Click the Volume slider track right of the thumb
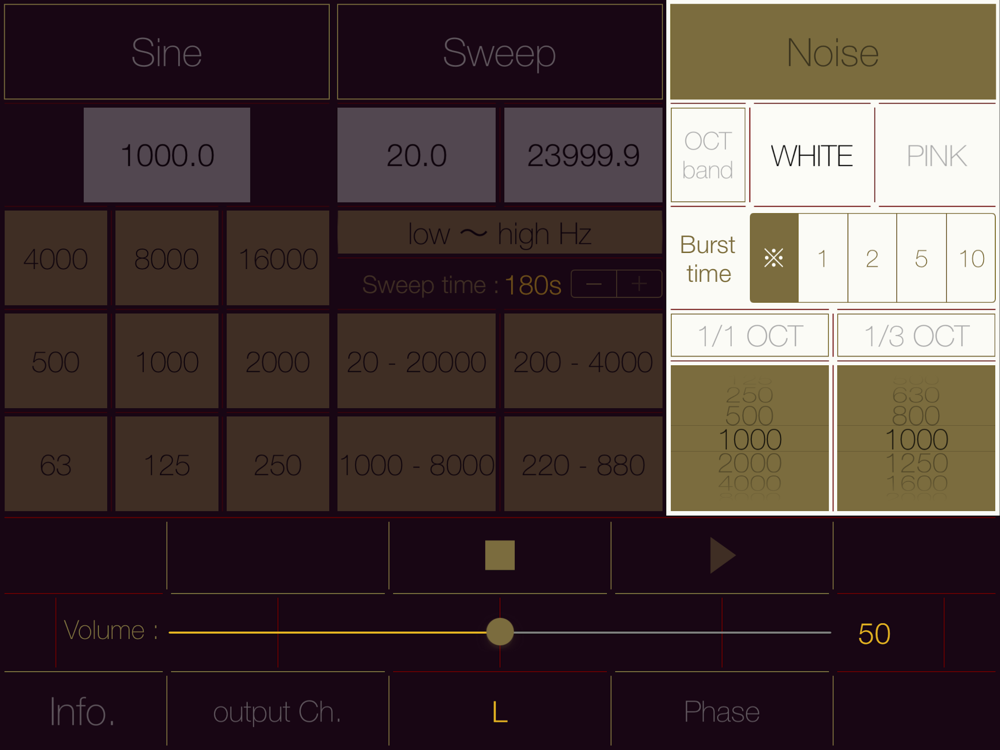Screen dimensions: 1000x750 coord(672,633)
